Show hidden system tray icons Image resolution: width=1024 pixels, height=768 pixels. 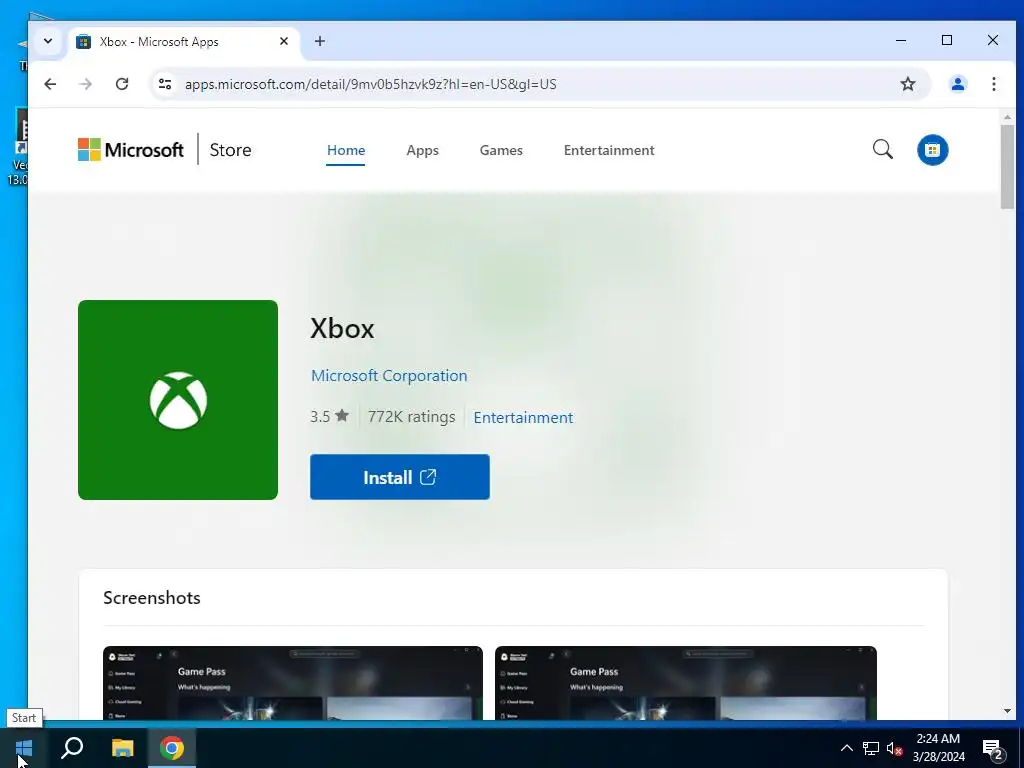coord(846,748)
